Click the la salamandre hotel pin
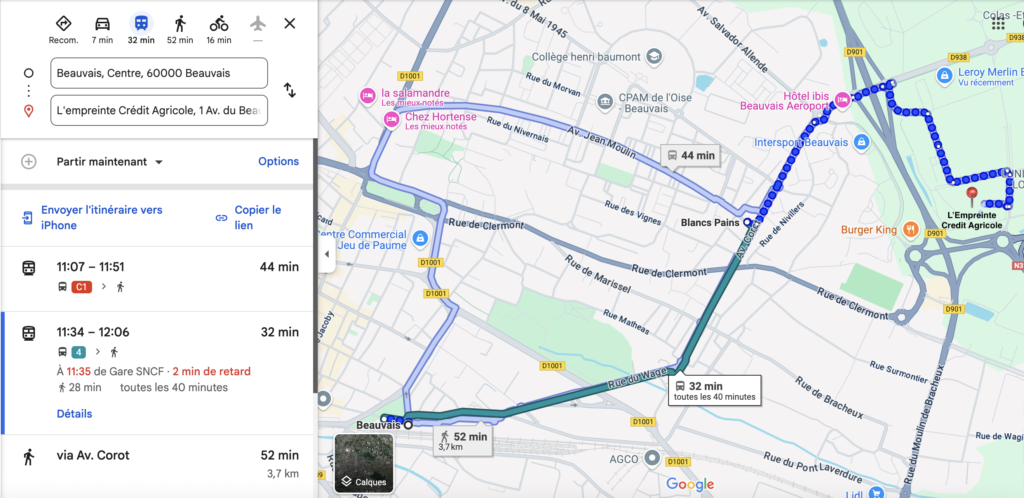This screenshot has width=1024, height=498. pos(367,96)
